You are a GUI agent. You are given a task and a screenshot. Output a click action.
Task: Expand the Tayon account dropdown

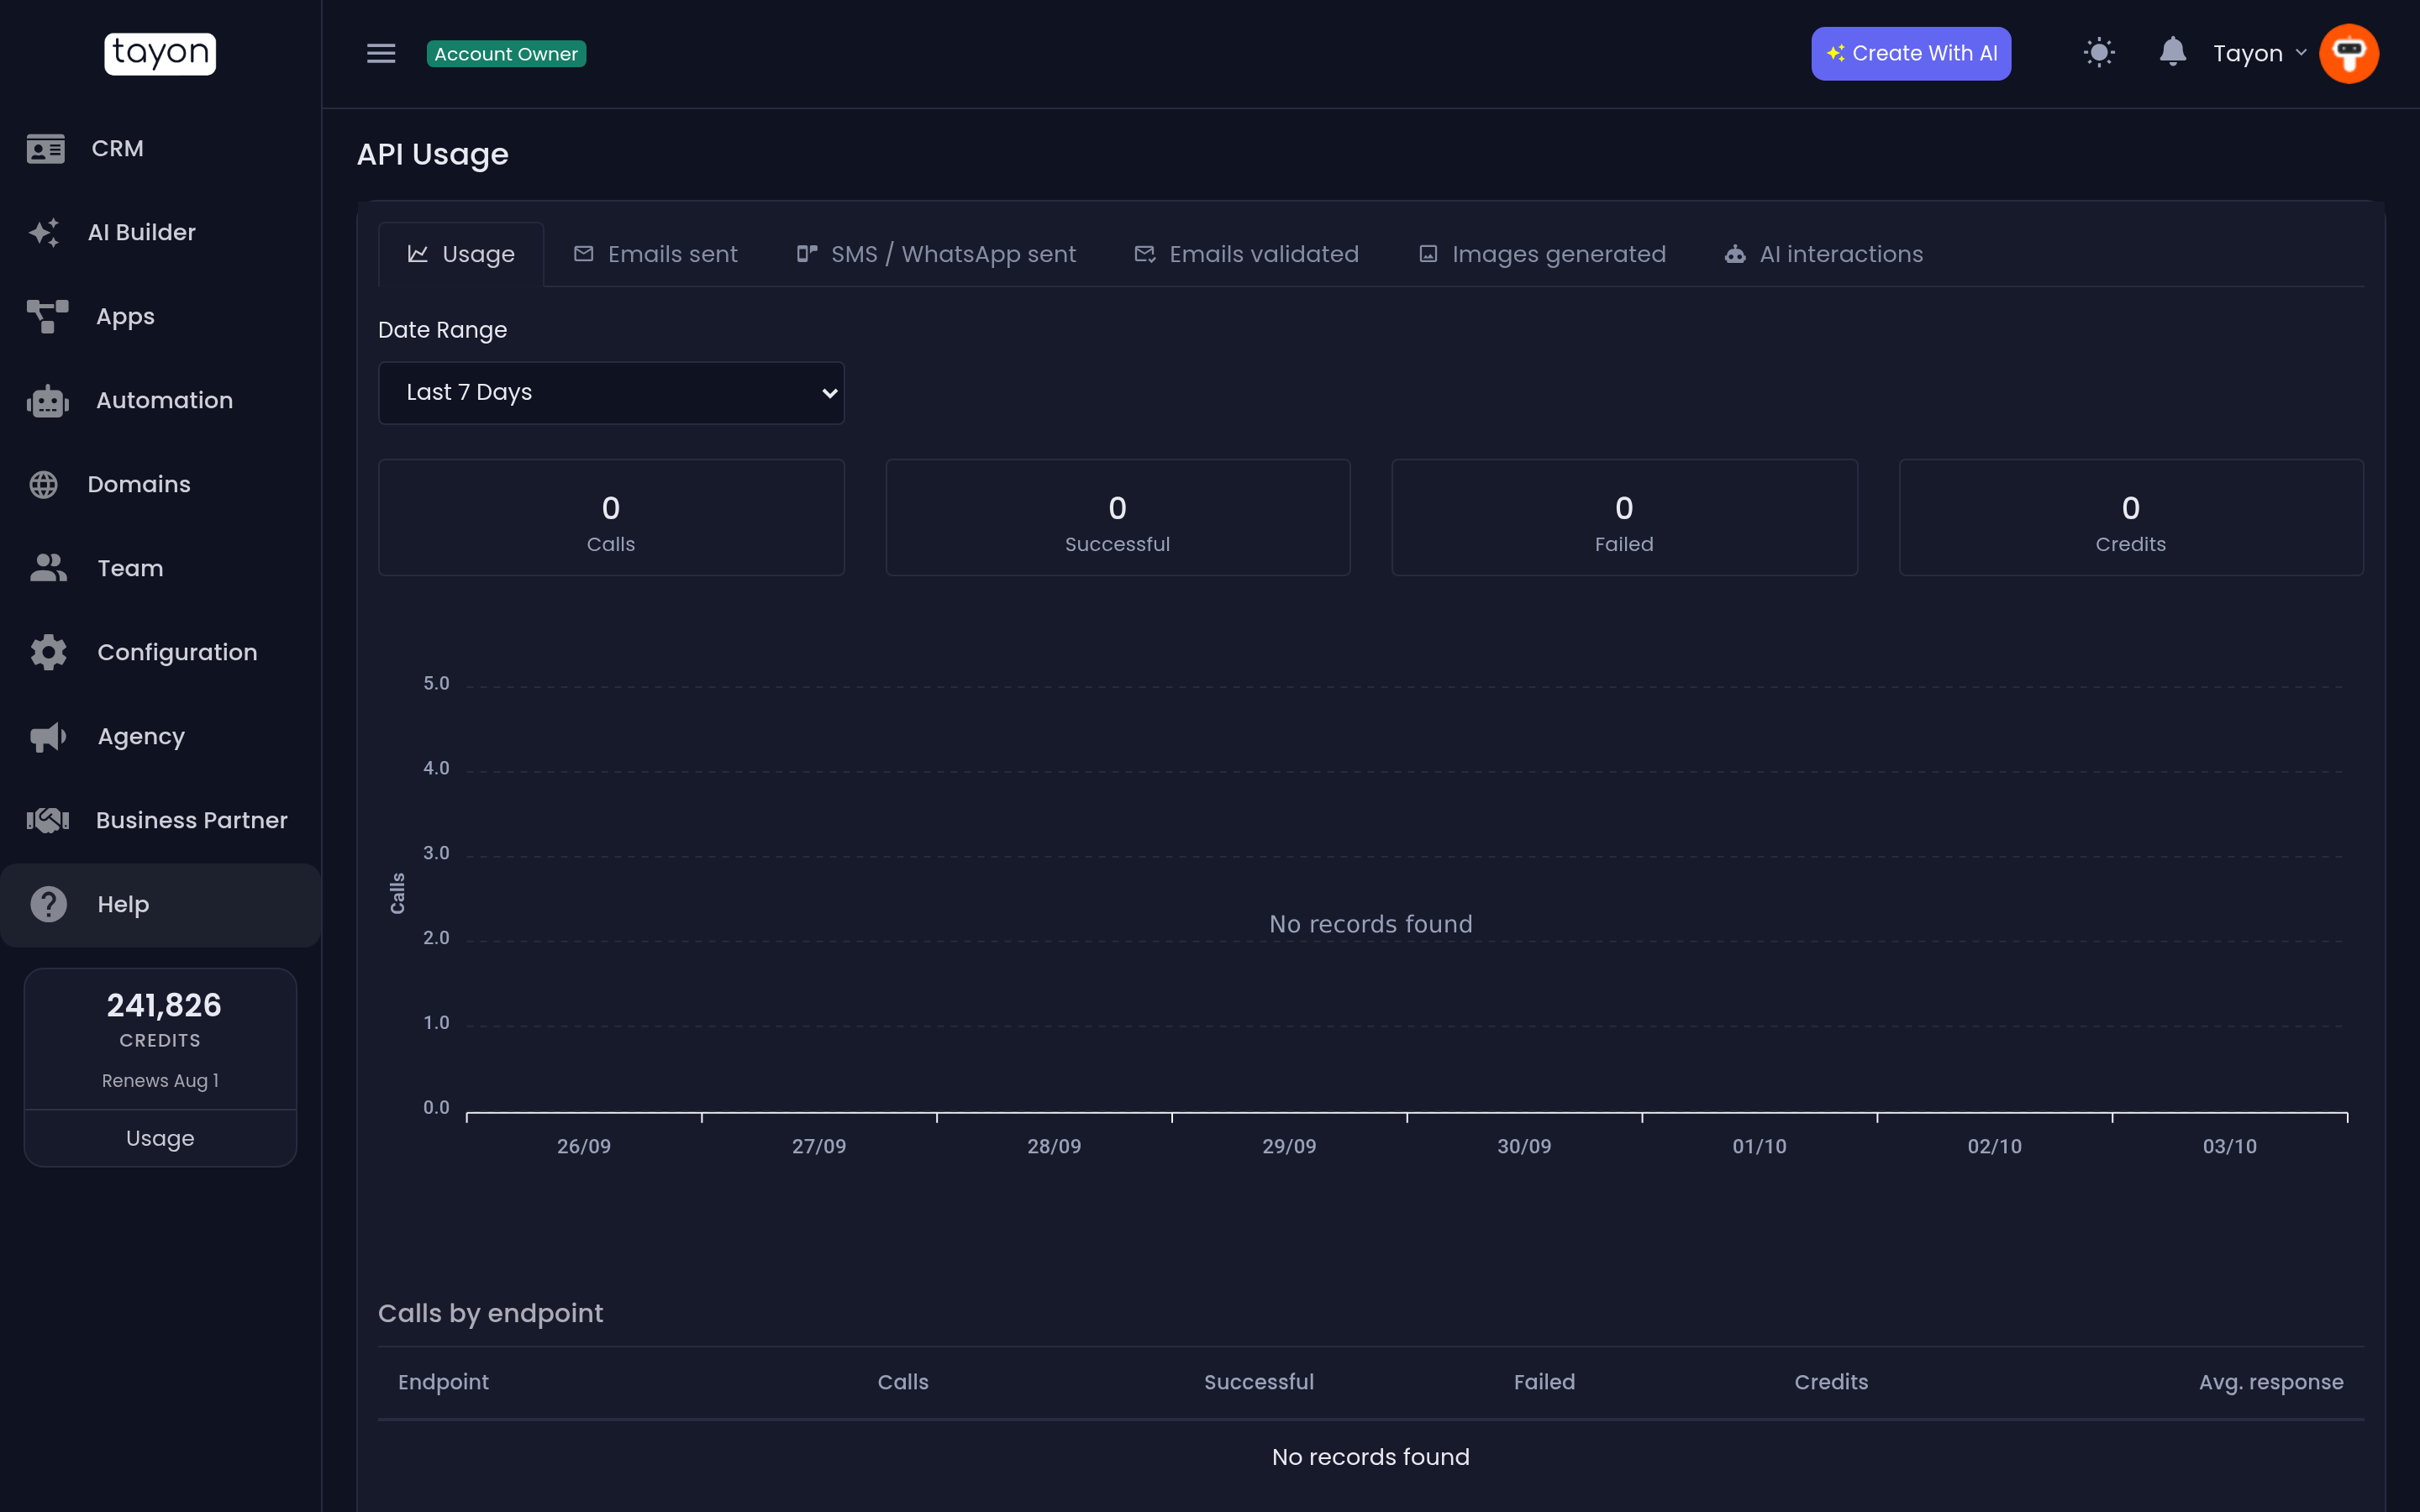pyautogui.click(x=2259, y=54)
